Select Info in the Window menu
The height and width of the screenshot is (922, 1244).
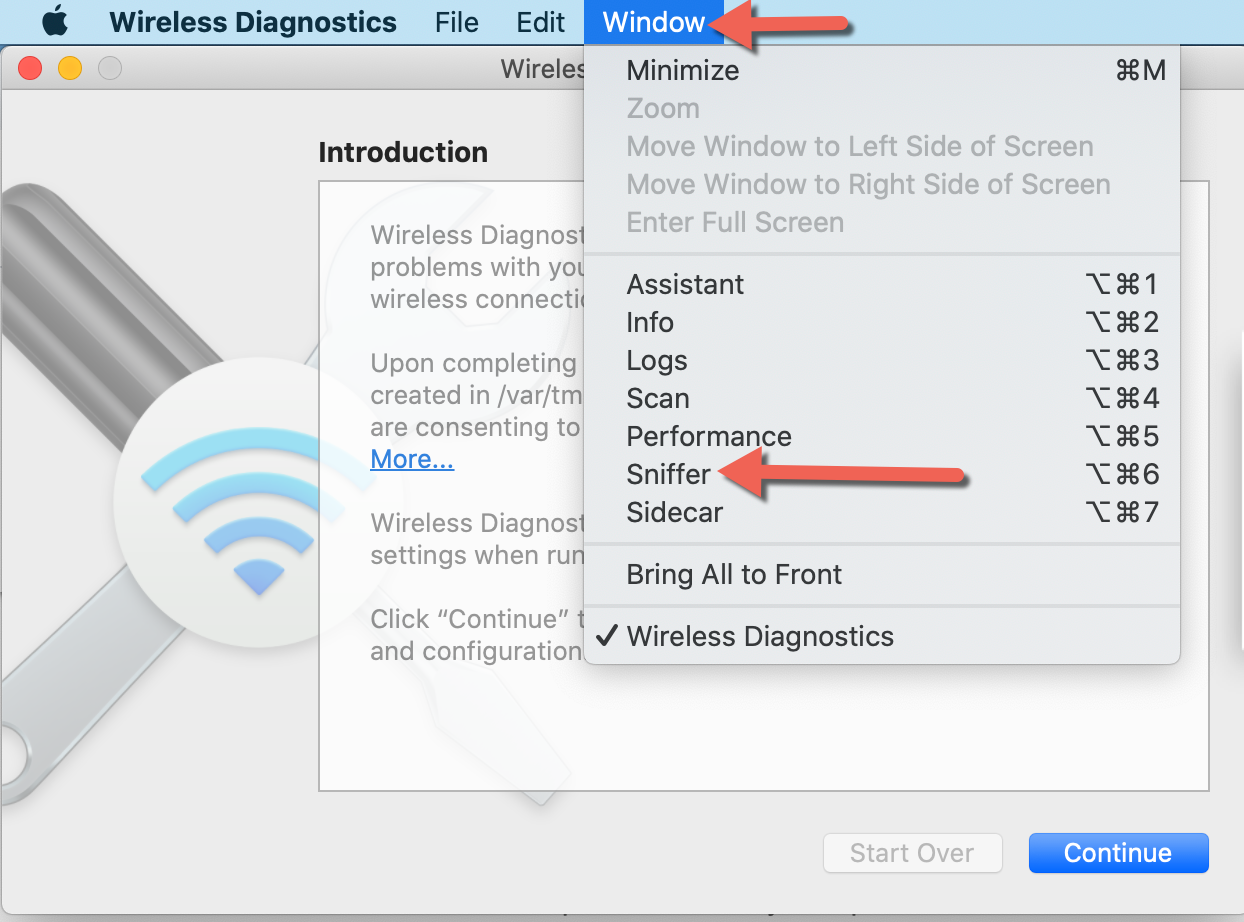coord(650,323)
